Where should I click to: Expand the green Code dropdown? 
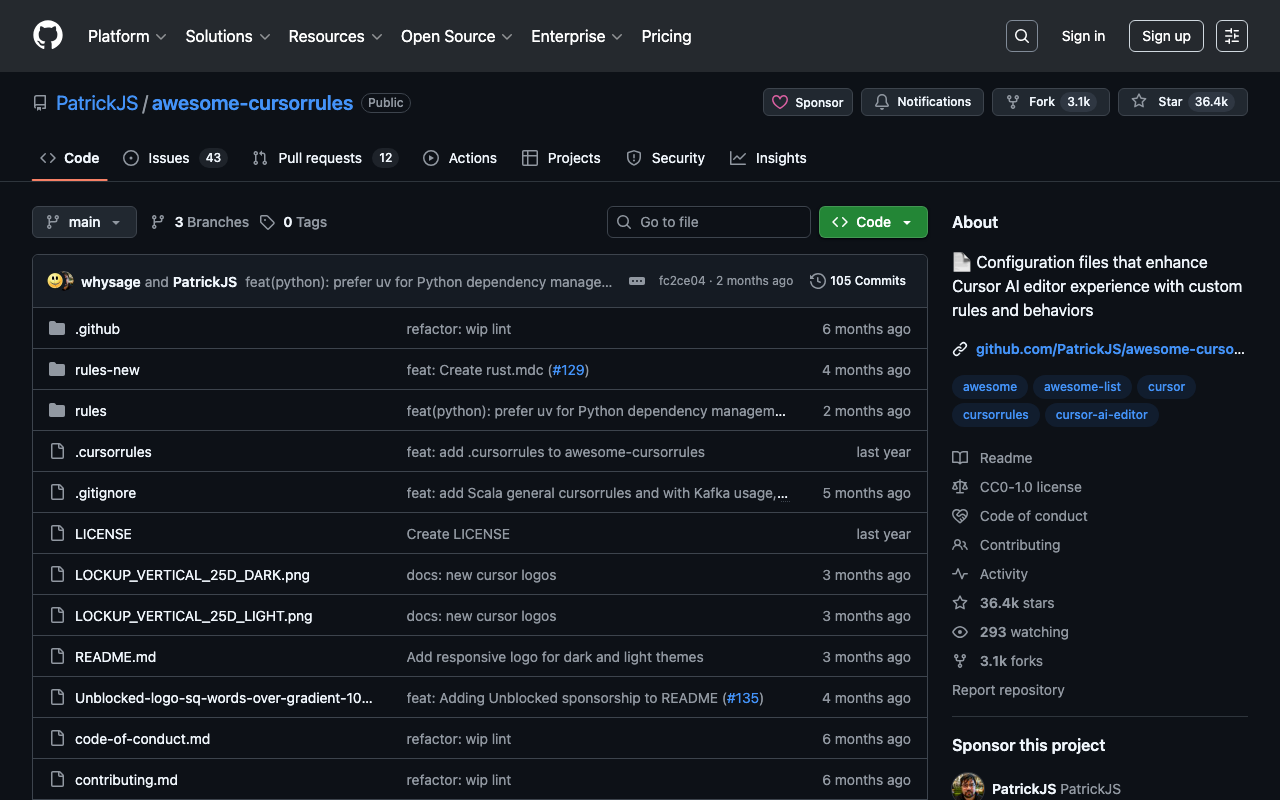[x=872, y=222]
